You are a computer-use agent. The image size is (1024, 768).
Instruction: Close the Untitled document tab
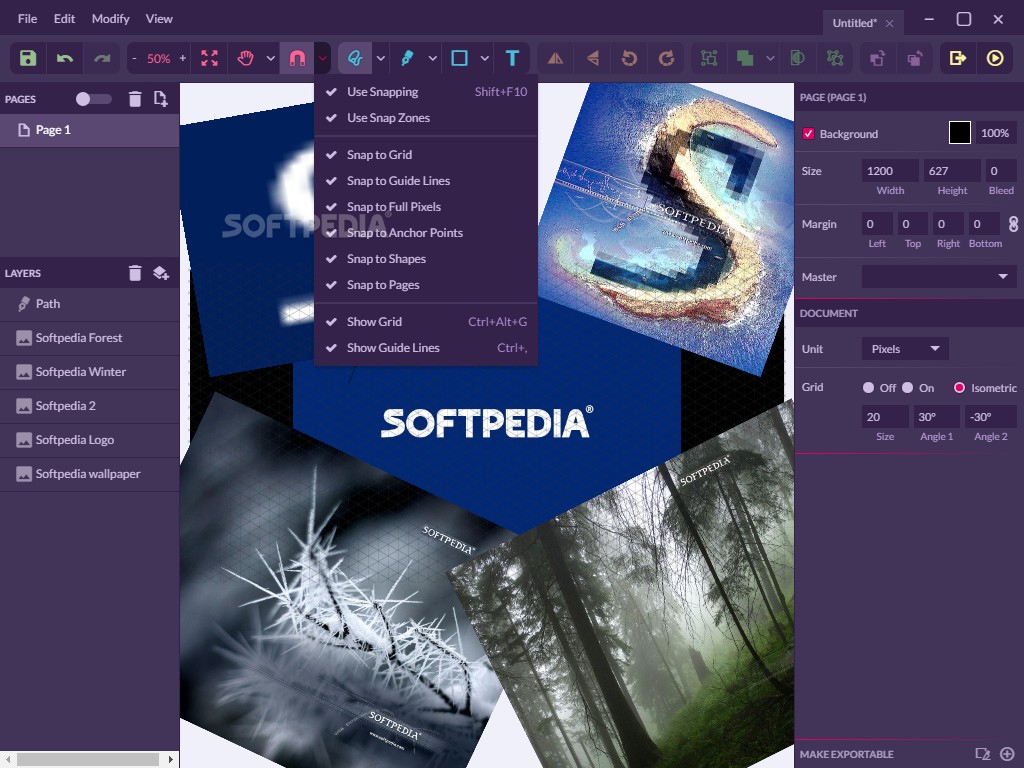coord(889,24)
